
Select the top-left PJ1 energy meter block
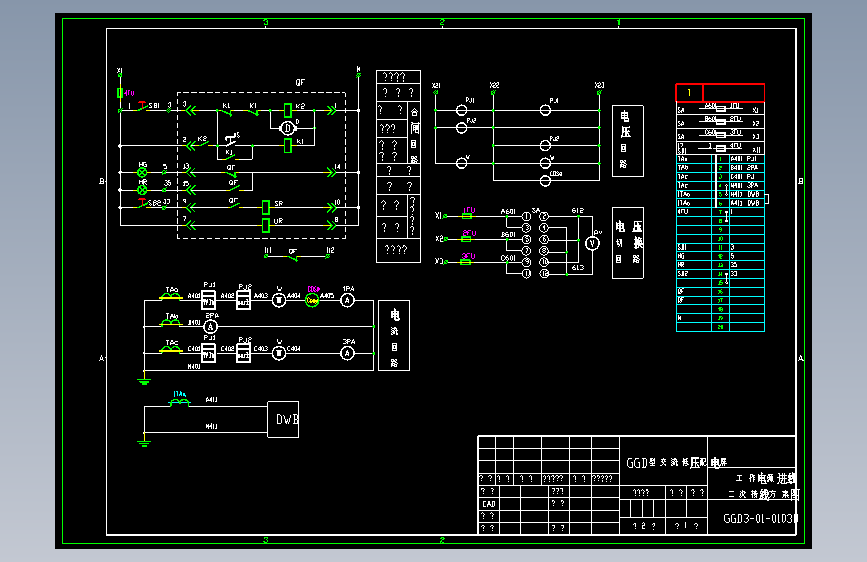[x=208, y=300]
